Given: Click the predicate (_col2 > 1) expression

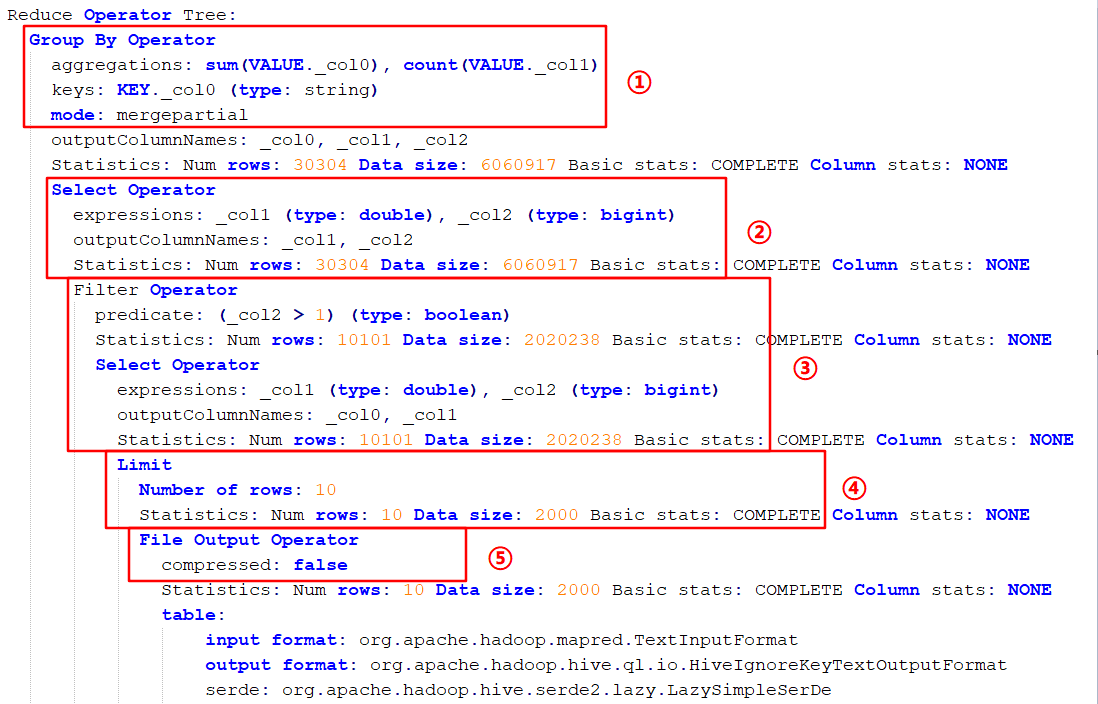Looking at the screenshot, I should 302,315.
